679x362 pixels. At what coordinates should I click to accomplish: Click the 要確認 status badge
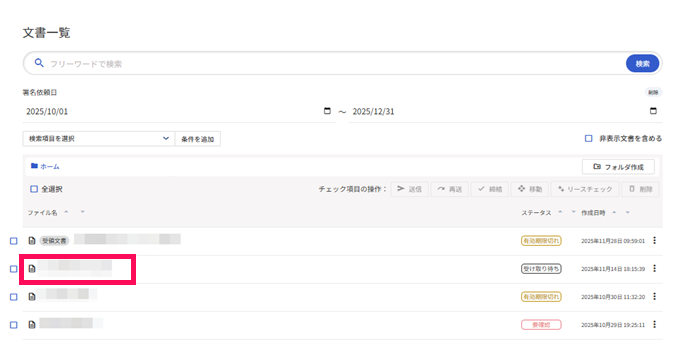[541, 325]
